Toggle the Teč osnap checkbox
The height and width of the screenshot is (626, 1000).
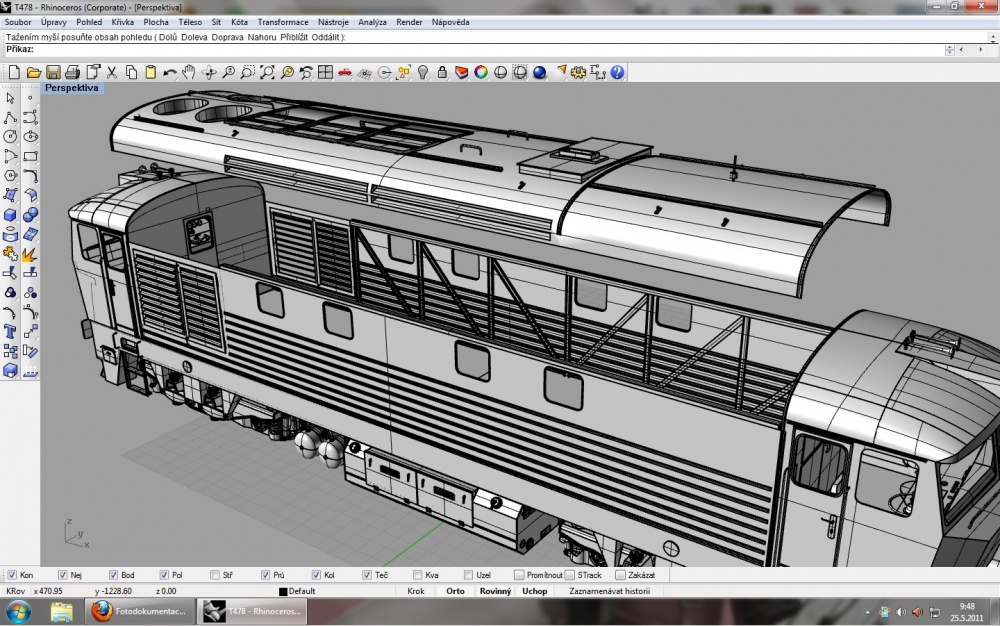pyautogui.click(x=367, y=575)
